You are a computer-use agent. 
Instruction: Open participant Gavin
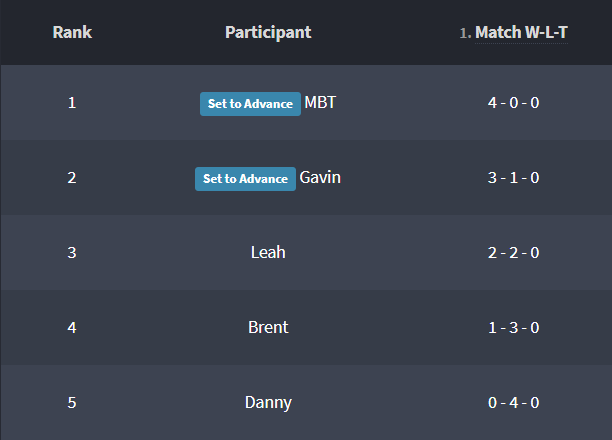(320, 178)
